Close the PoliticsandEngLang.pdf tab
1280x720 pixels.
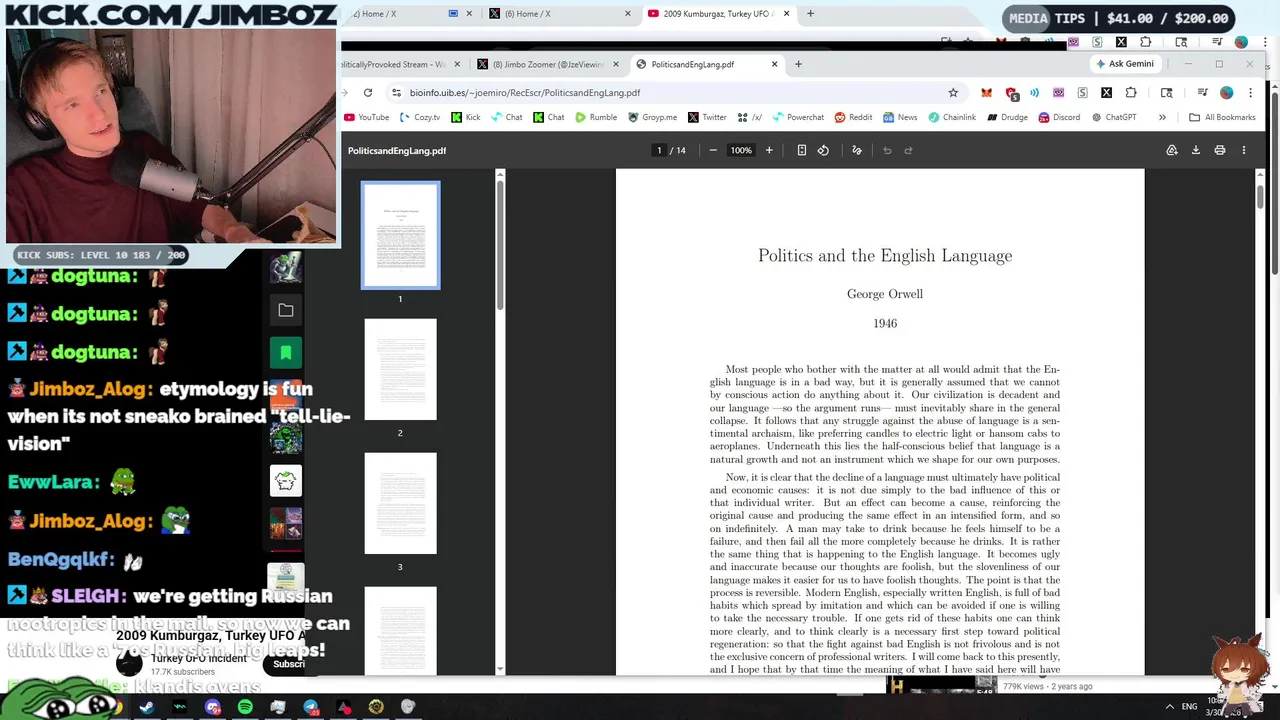(x=774, y=64)
